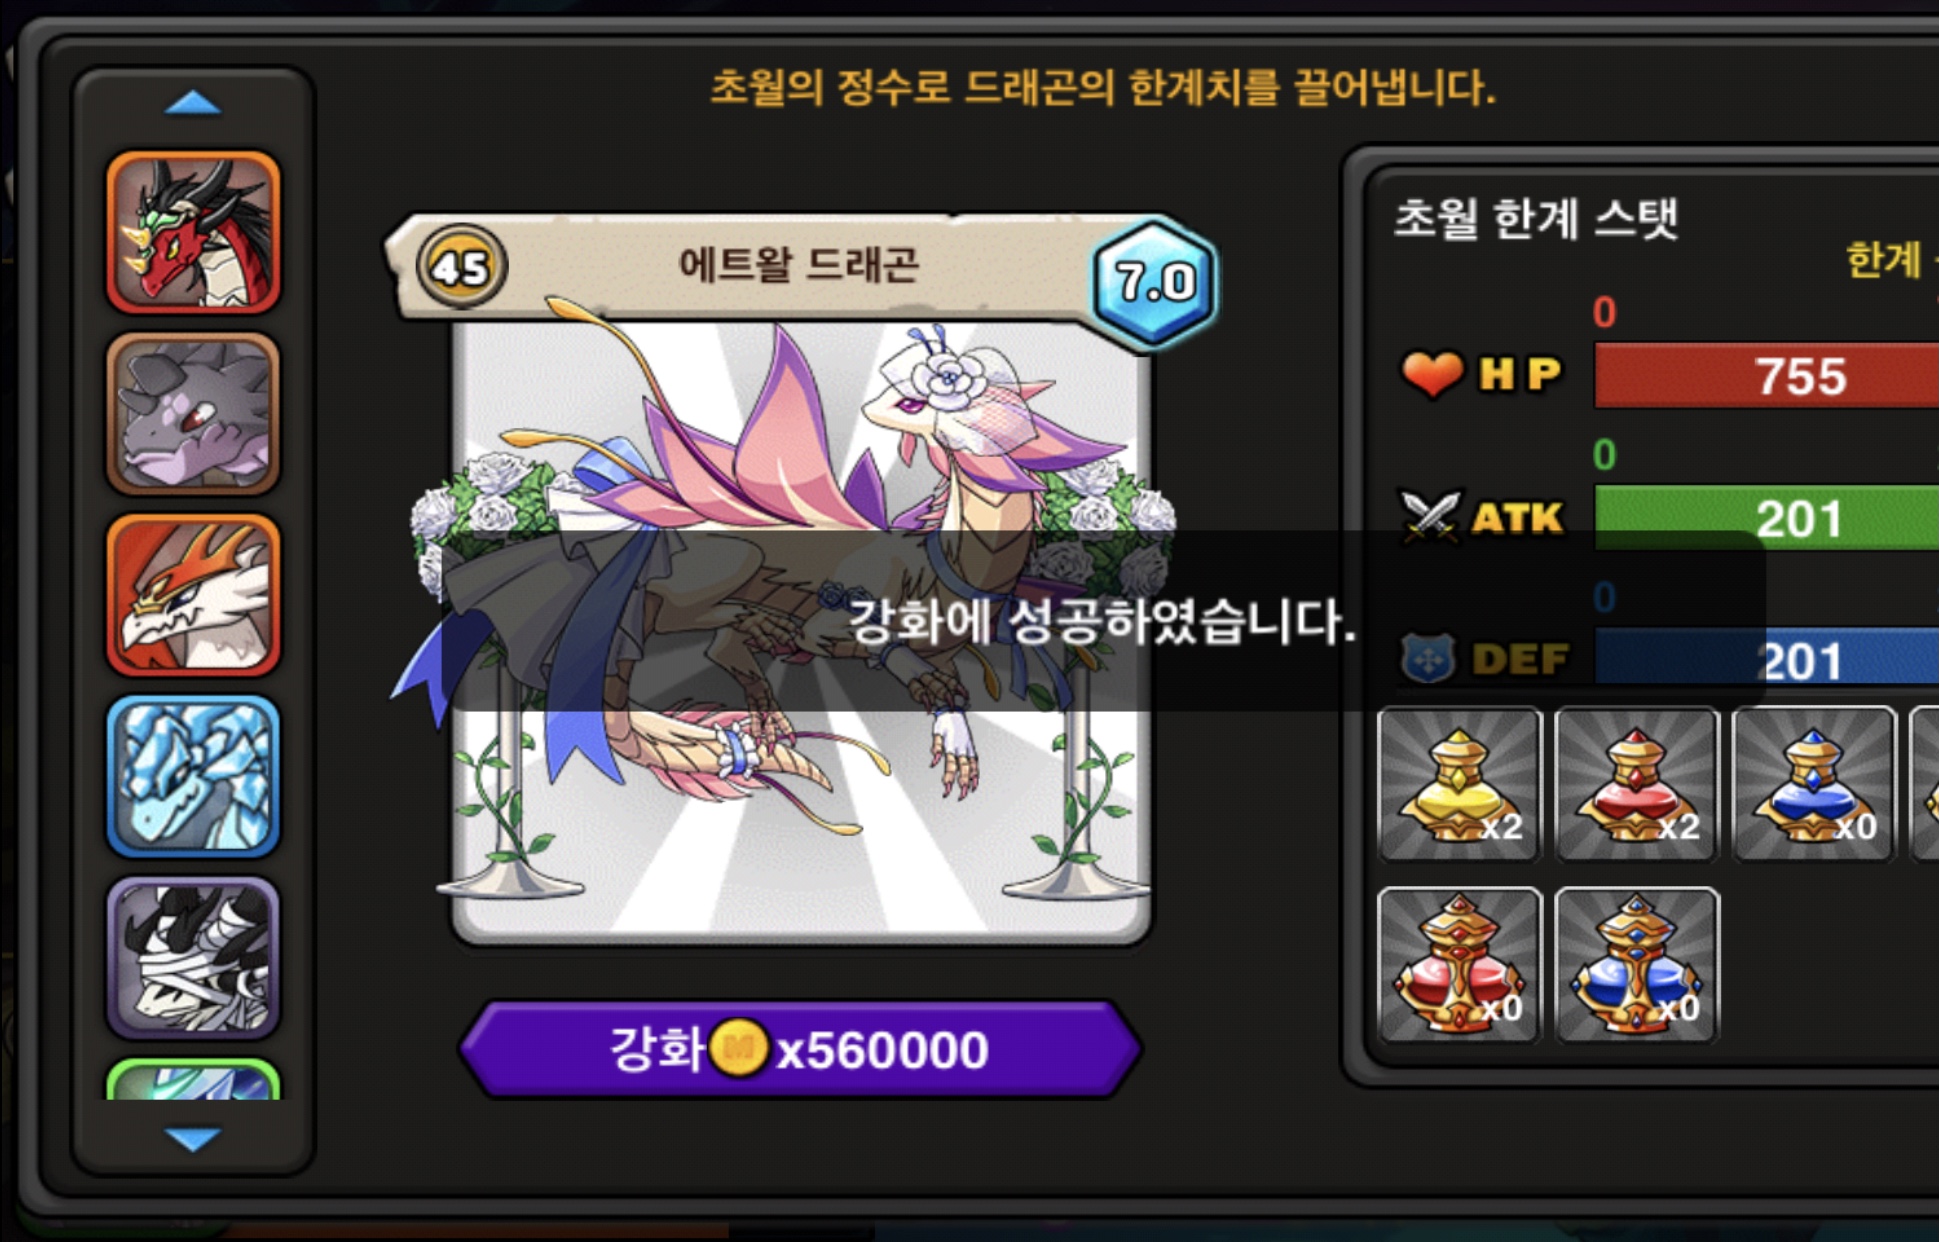
Task: Select the gray rhino dragon portrait
Action: [193, 414]
